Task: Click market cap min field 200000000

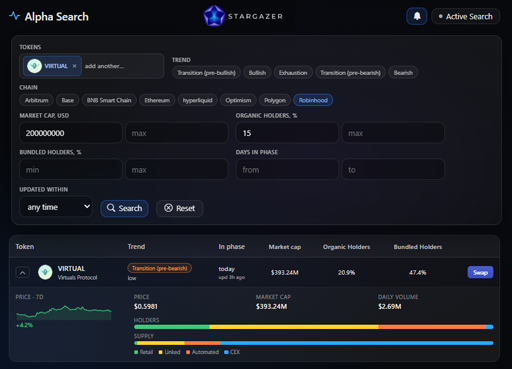Action: (71, 133)
